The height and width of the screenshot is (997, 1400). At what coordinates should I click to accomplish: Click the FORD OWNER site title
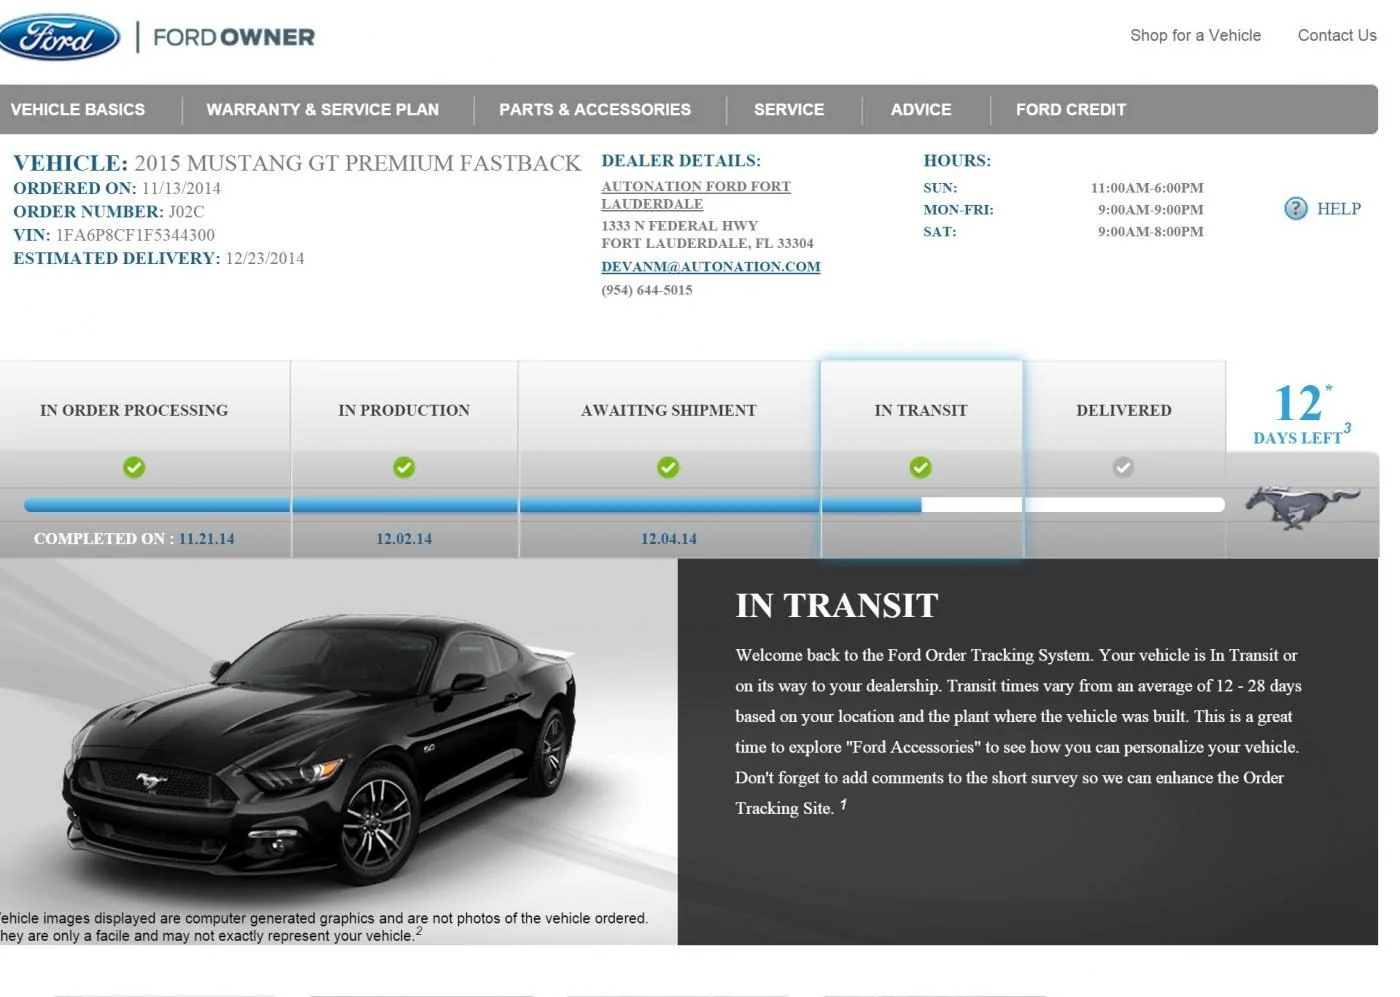tap(234, 37)
